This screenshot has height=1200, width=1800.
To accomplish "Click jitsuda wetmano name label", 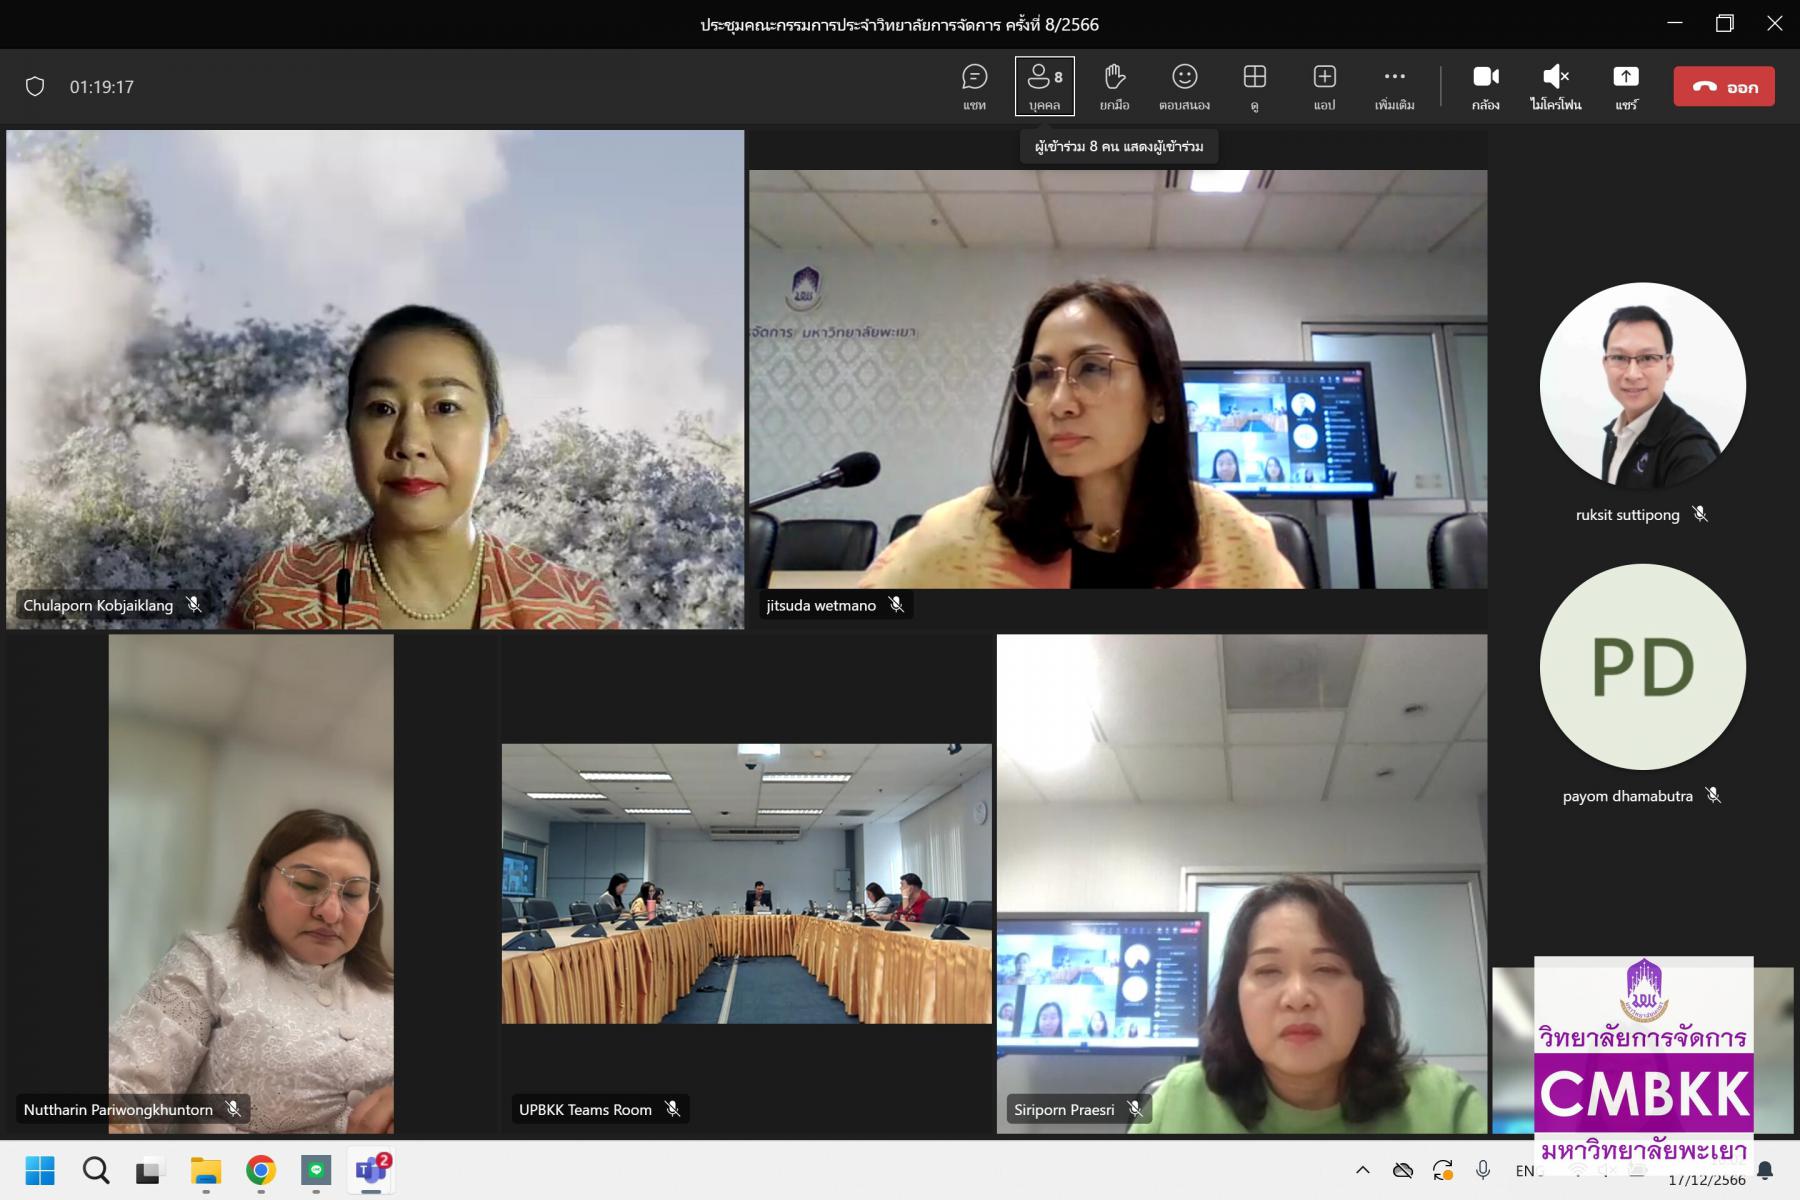I will 821,605.
